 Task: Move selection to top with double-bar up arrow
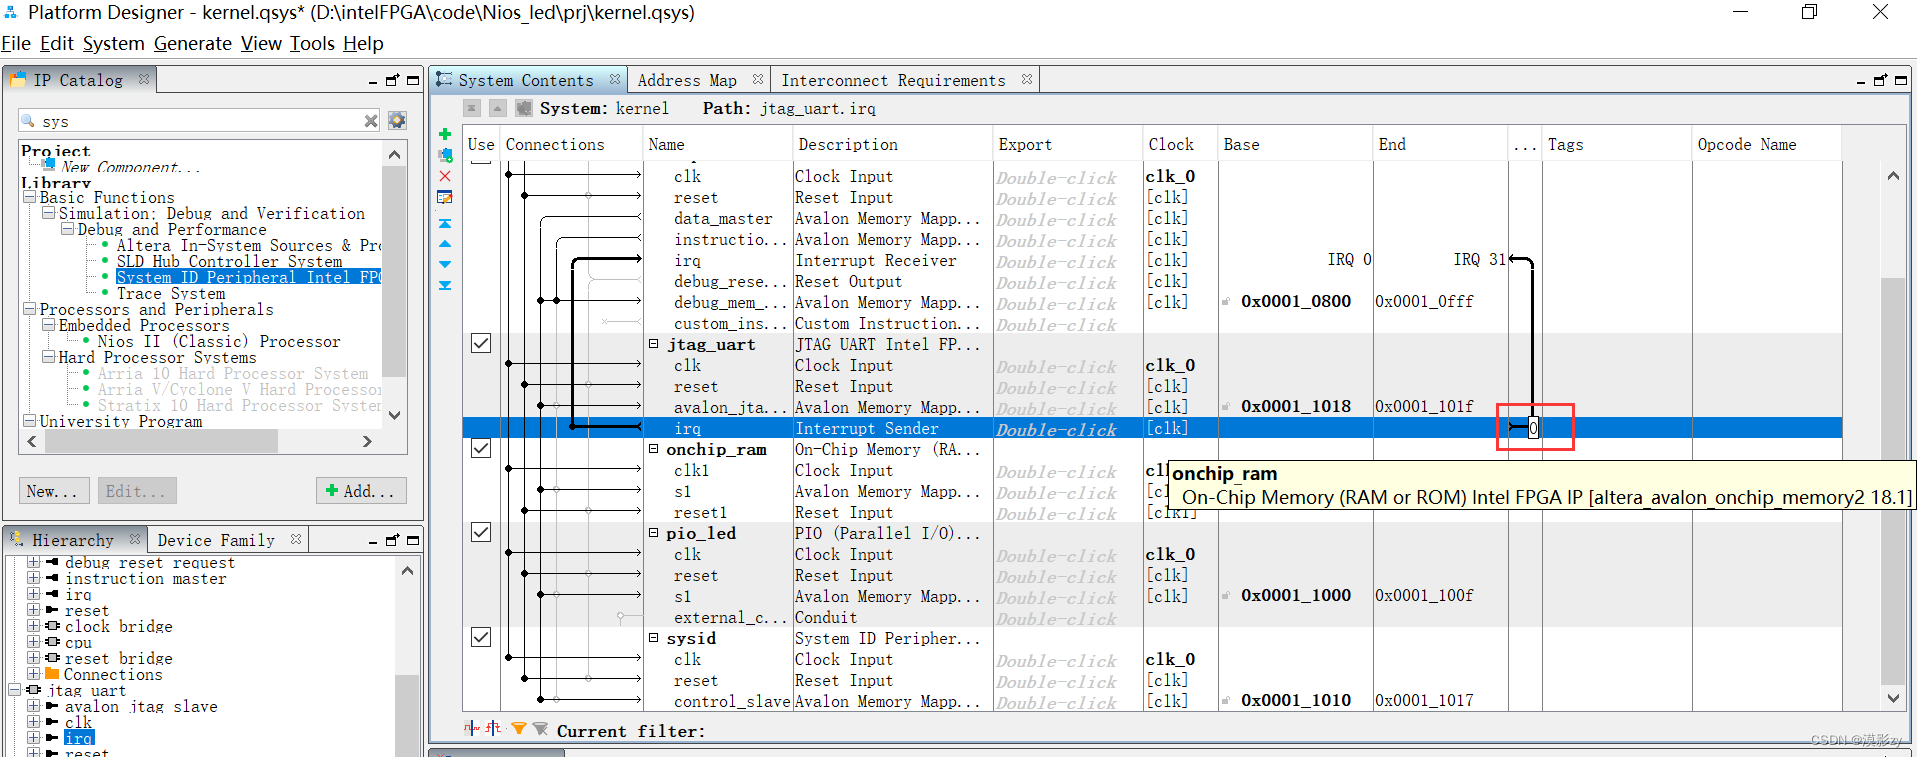click(x=445, y=223)
